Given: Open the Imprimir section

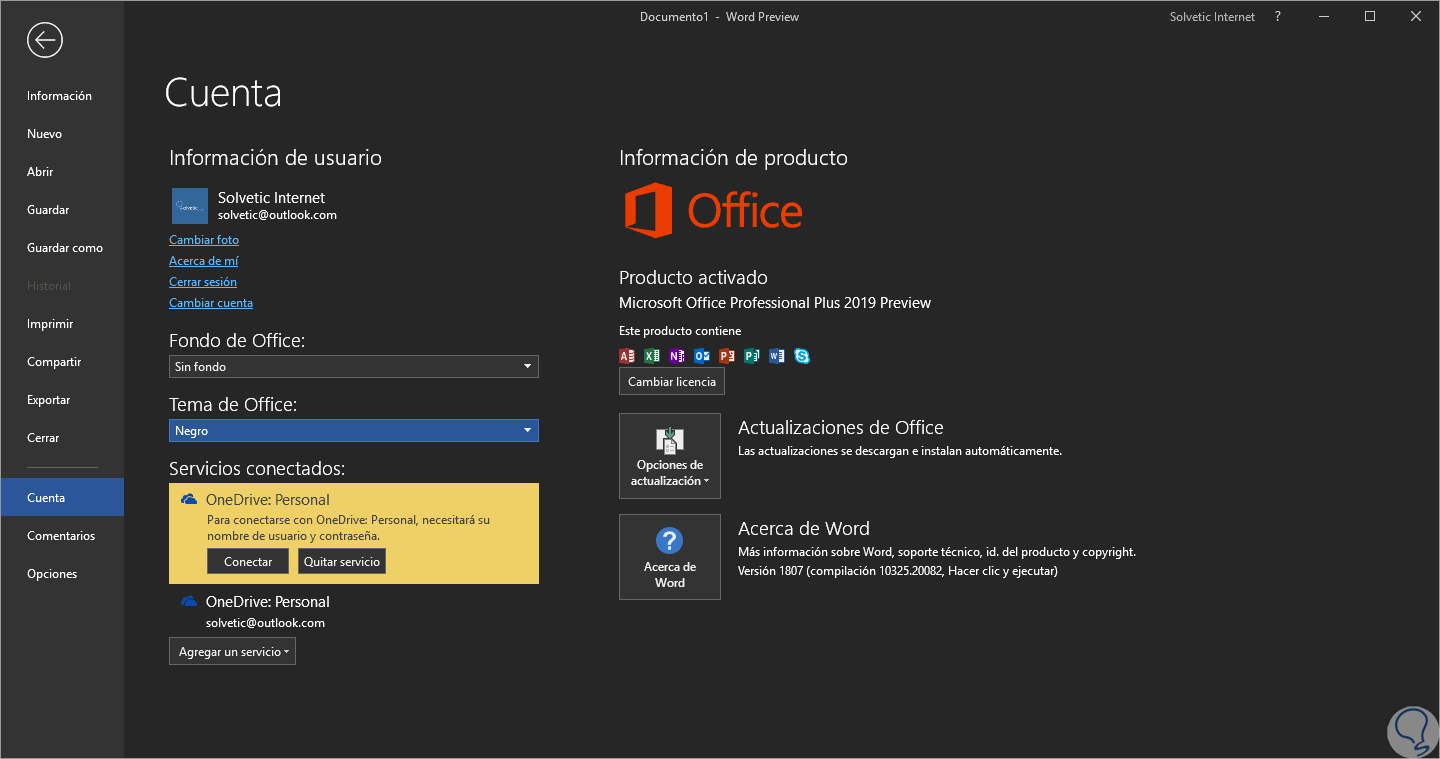Looking at the screenshot, I should point(62,324).
